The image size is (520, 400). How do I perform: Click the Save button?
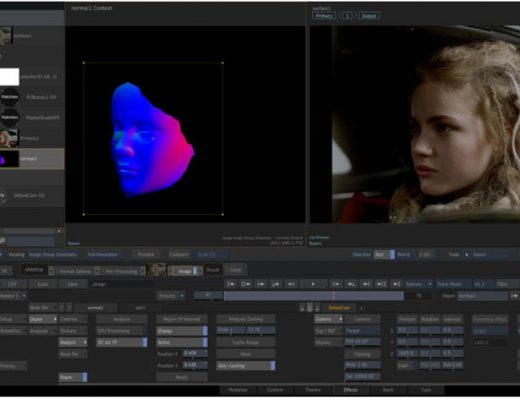[x=73, y=284]
